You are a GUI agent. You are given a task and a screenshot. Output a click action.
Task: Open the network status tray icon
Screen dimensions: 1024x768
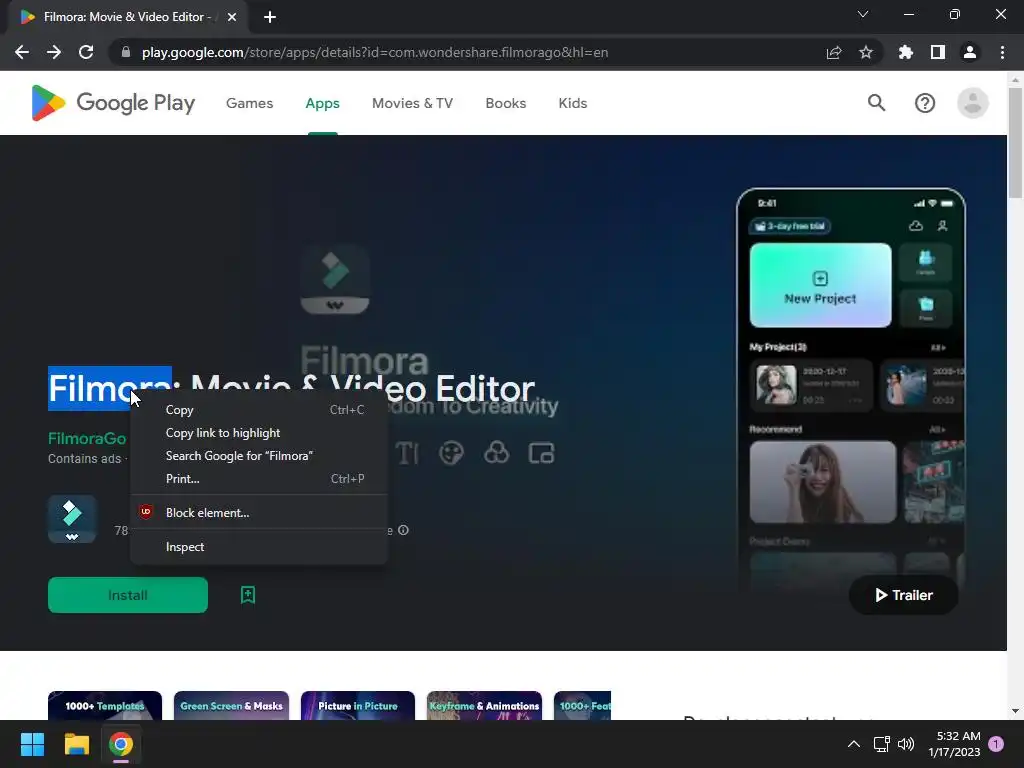click(x=882, y=744)
